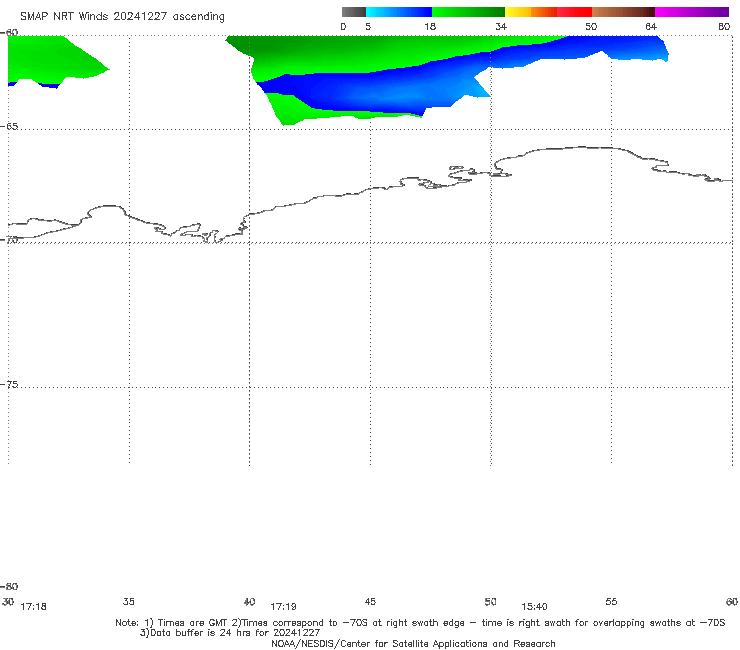Click the color bar label '34'
Viewport: 740px width, 650px height.
point(501,27)
